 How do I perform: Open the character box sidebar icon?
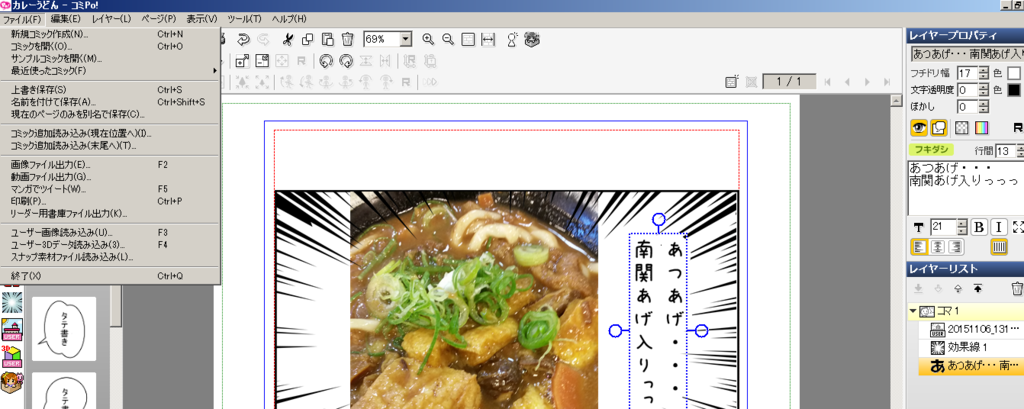(x=12, y=382)
